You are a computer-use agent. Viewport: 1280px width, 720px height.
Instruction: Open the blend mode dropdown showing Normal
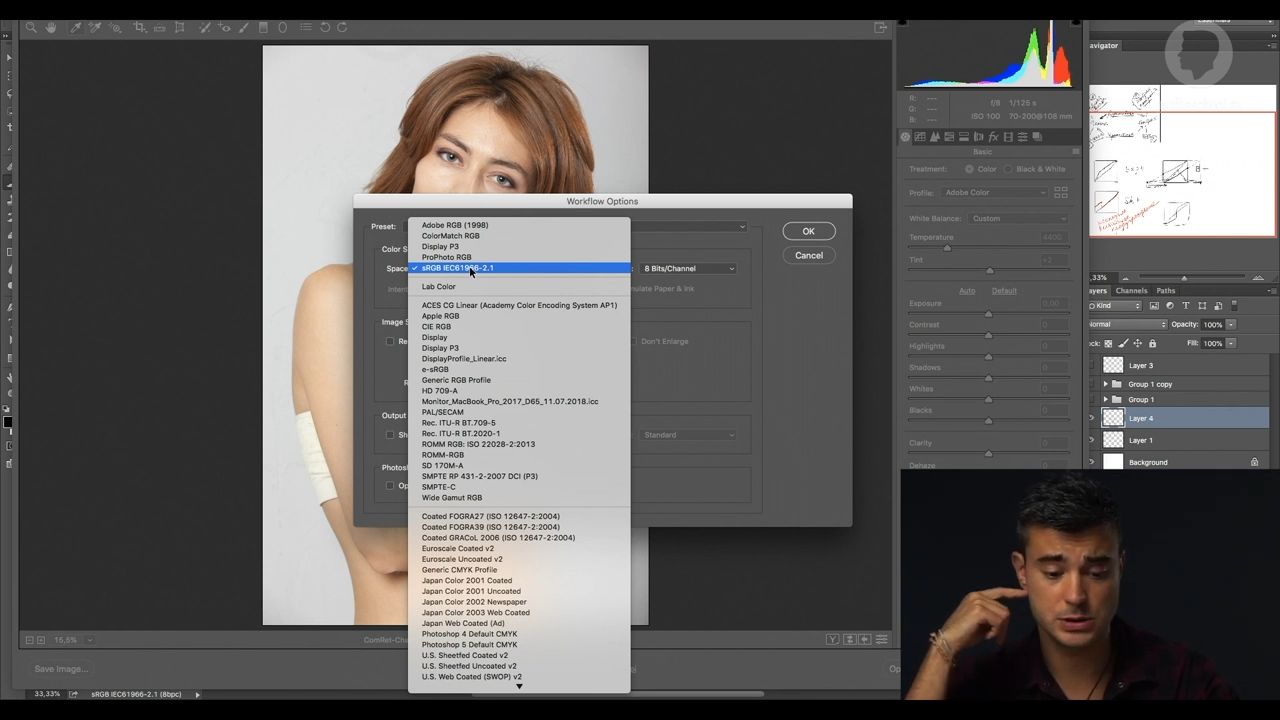[1125, 324]
